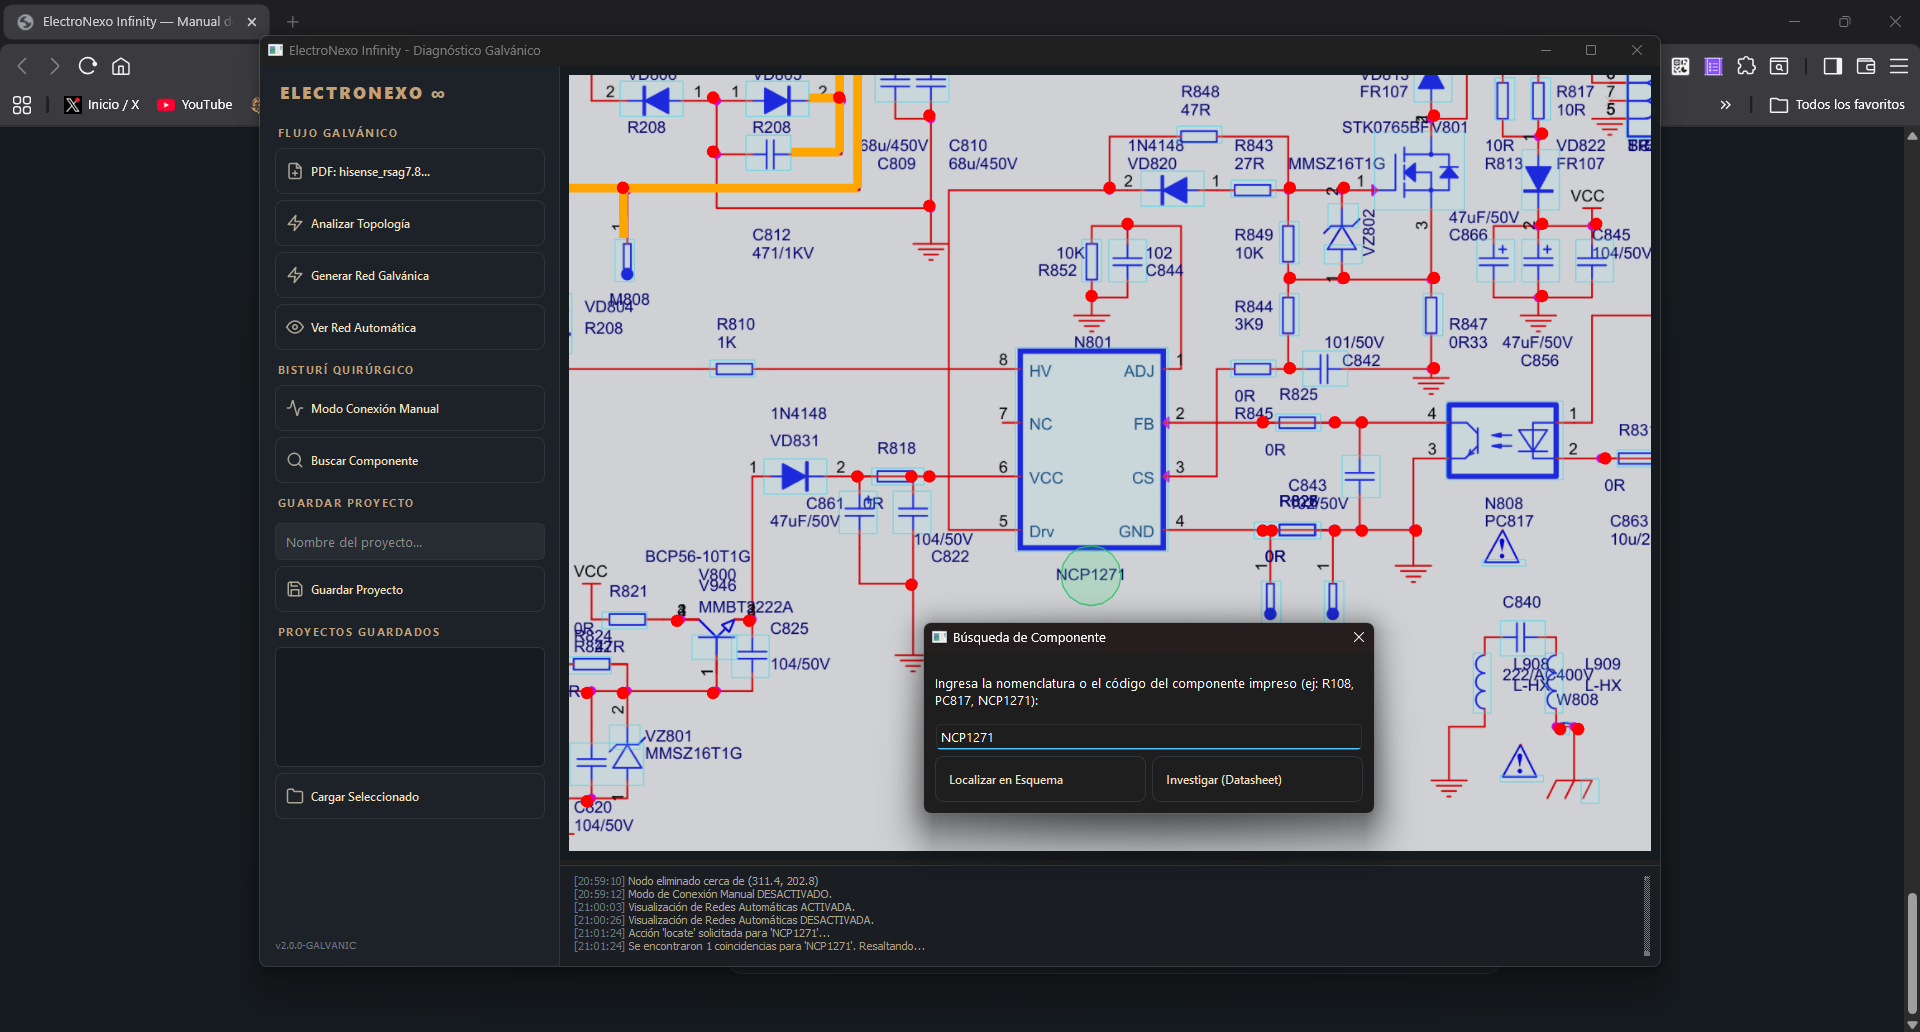The width and height of the screenshot is (1920, 1032).
Task: Click the QR code extension icon
Action: pos(1681,66)
